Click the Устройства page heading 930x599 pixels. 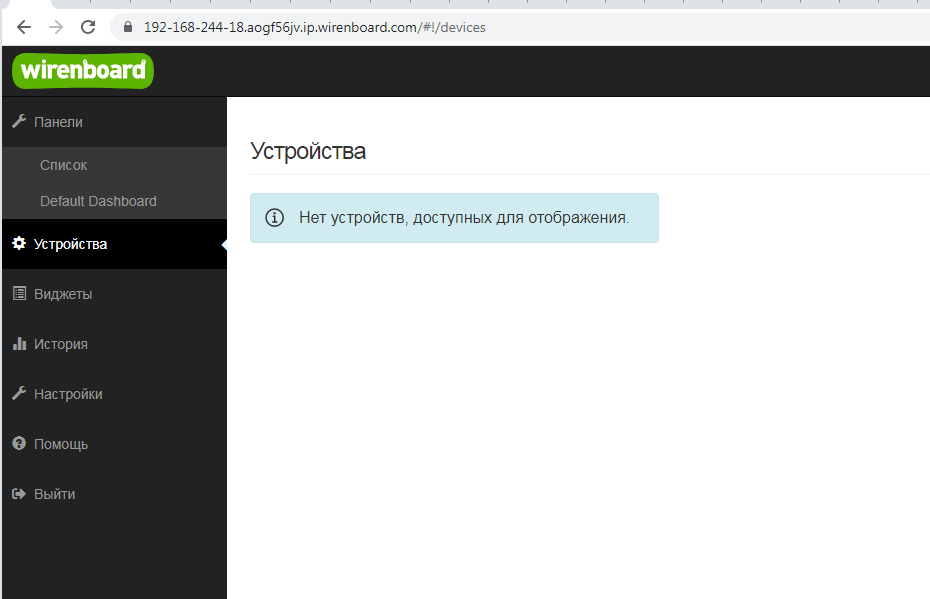(308, 151)
